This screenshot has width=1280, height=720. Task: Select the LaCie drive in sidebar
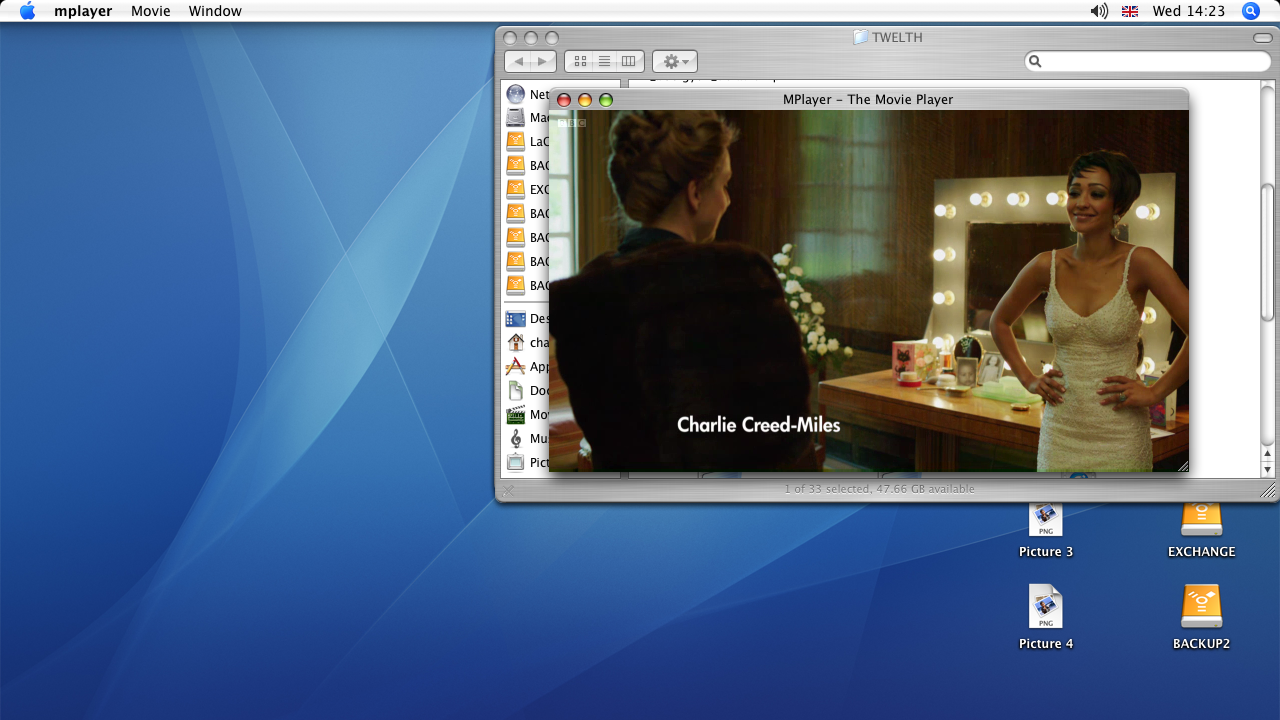(x=528, y=142)
